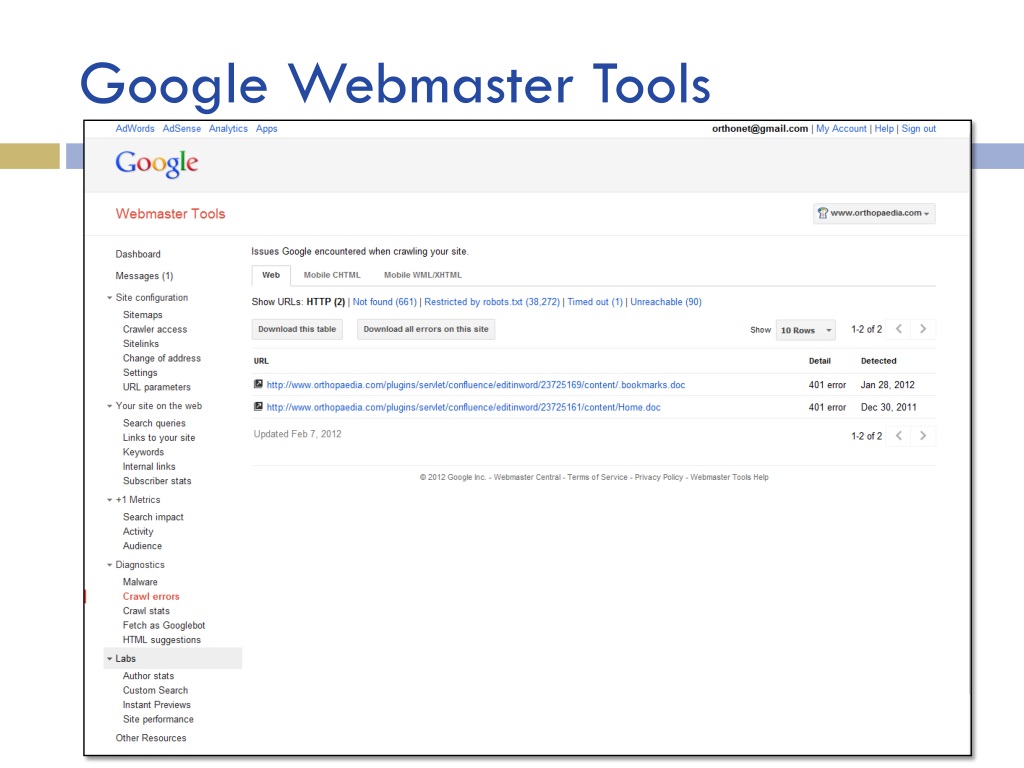The width and height of the screenshot is (1024, 768).
Task: Open Internal links in sidebar
Action: point(149,466)
